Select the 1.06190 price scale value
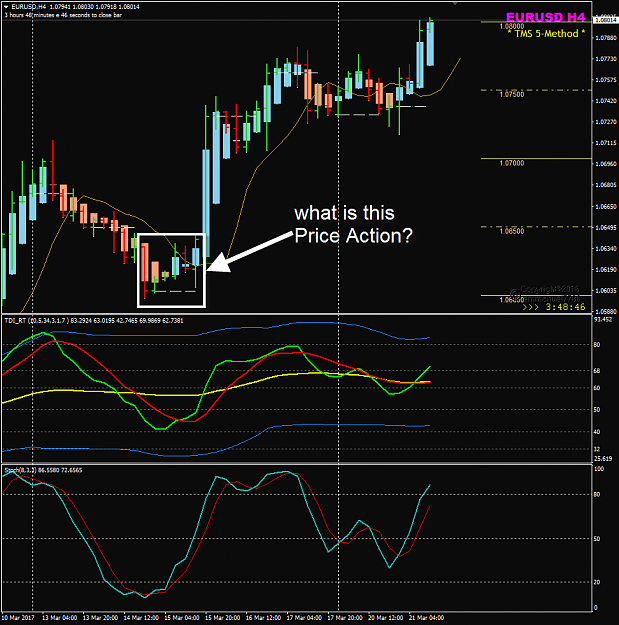619x625 pixels. (606, 269)
